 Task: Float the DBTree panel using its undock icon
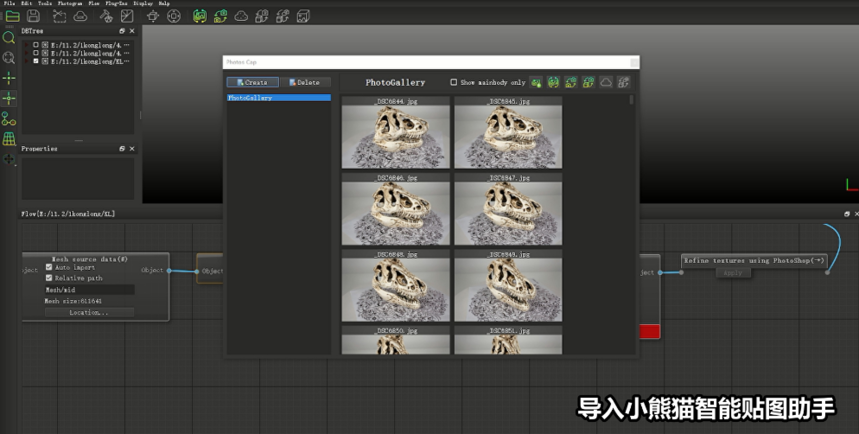coord(122,31)
